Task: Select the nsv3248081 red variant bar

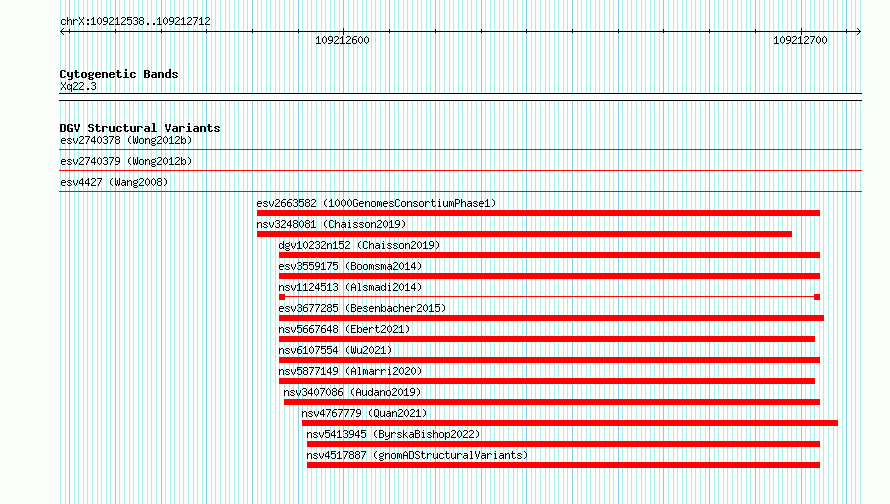Action: click(x=524, y=234)
